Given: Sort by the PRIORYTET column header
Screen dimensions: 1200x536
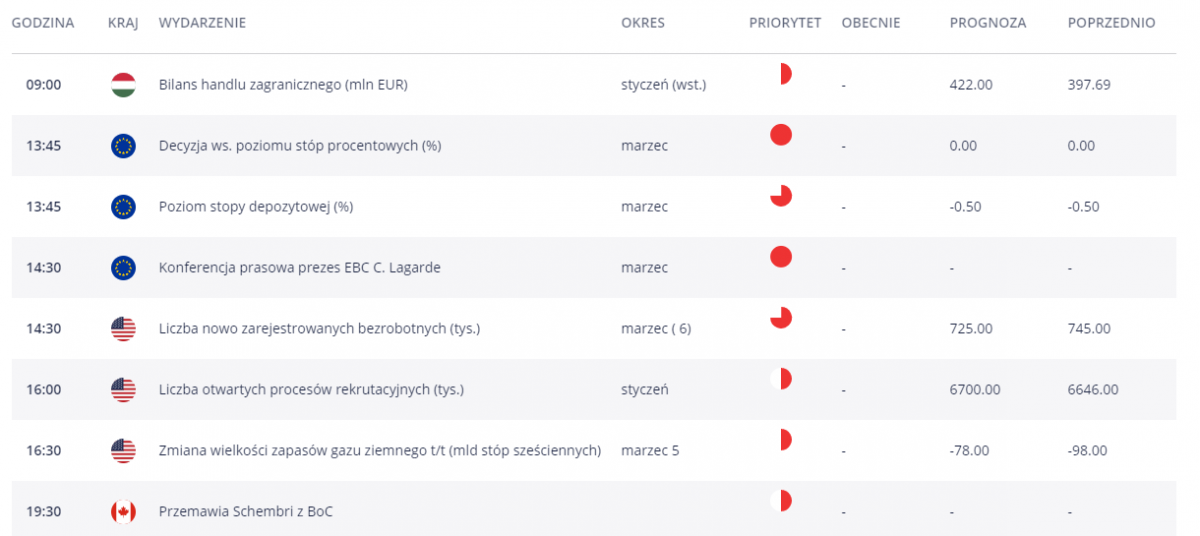Looking at the screenshot, I should click(785, 23).
